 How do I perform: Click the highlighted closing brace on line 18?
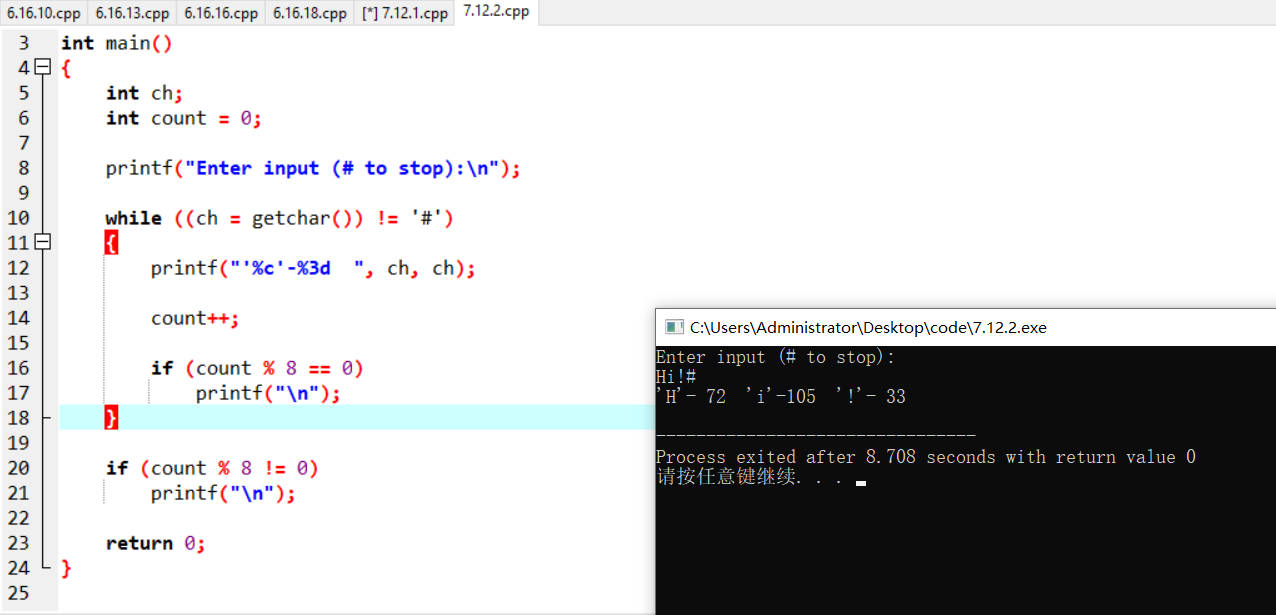[x=112, y=418]
